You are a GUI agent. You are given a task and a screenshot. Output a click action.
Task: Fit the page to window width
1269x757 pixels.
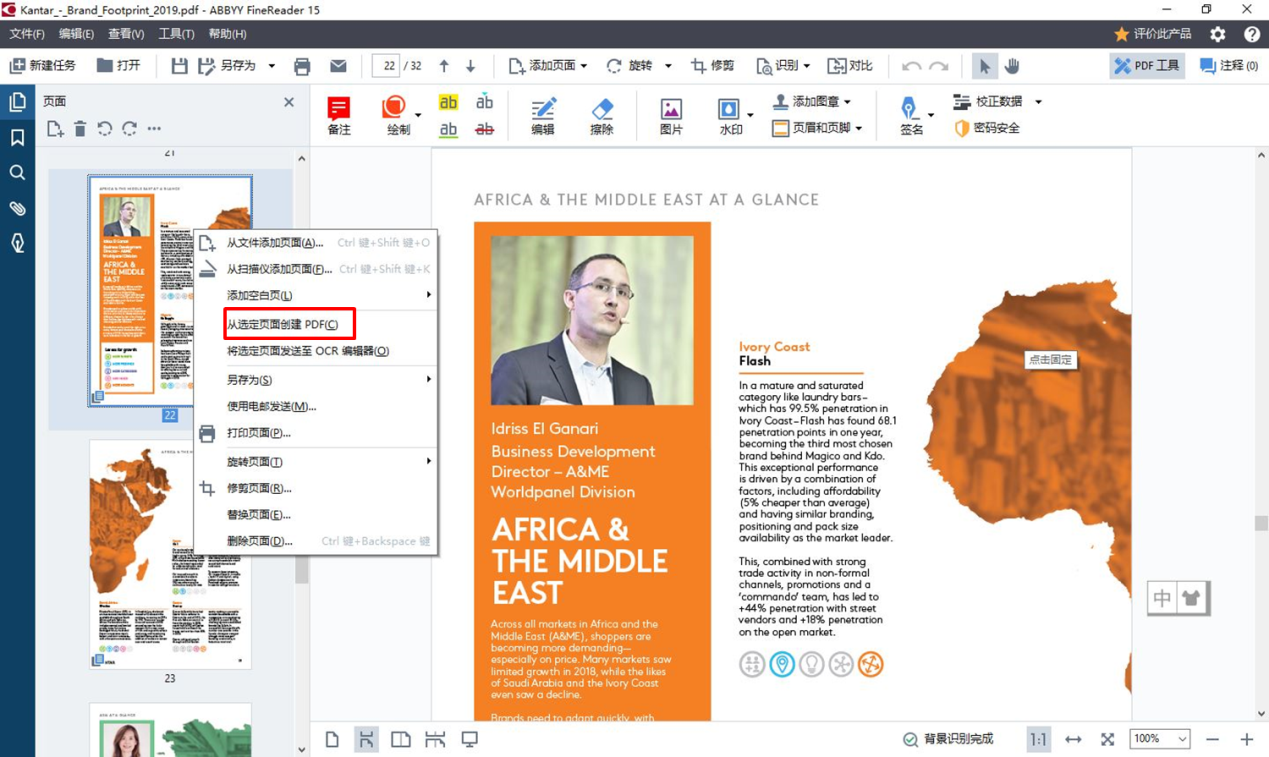point(1073,739)
